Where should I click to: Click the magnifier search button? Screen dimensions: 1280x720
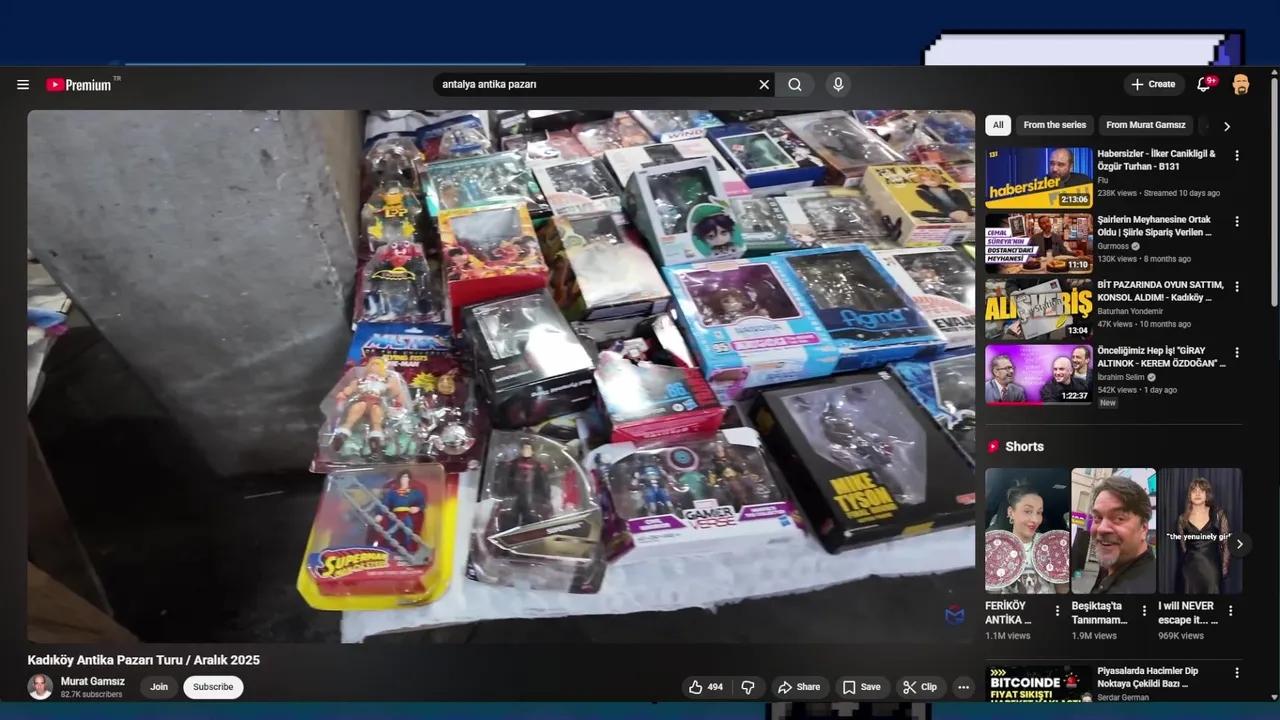795,85
